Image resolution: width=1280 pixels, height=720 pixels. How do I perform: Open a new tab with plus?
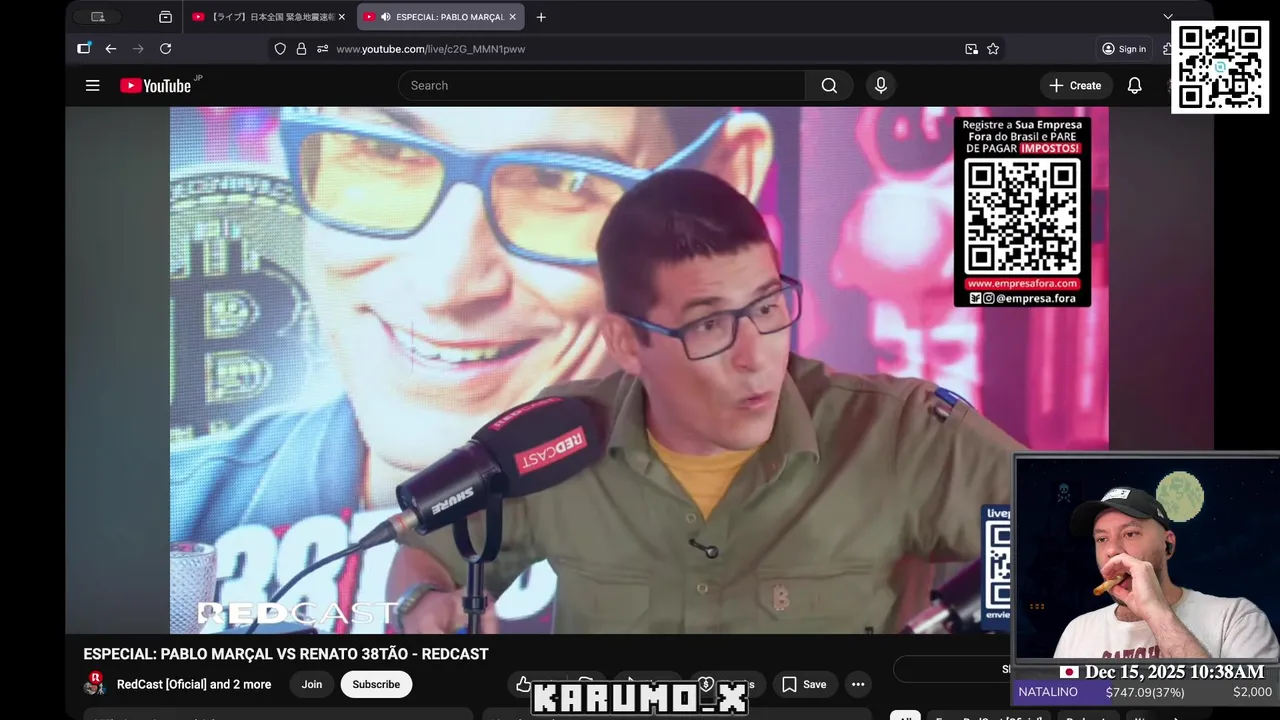pyautogui.click(x=541, y=17)
